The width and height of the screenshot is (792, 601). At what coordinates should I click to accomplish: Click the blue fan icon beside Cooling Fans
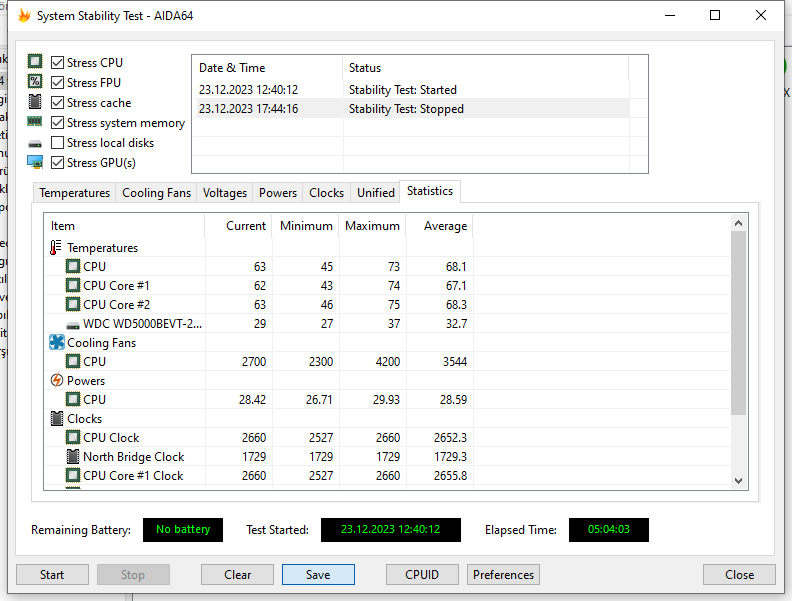[57, 342]
